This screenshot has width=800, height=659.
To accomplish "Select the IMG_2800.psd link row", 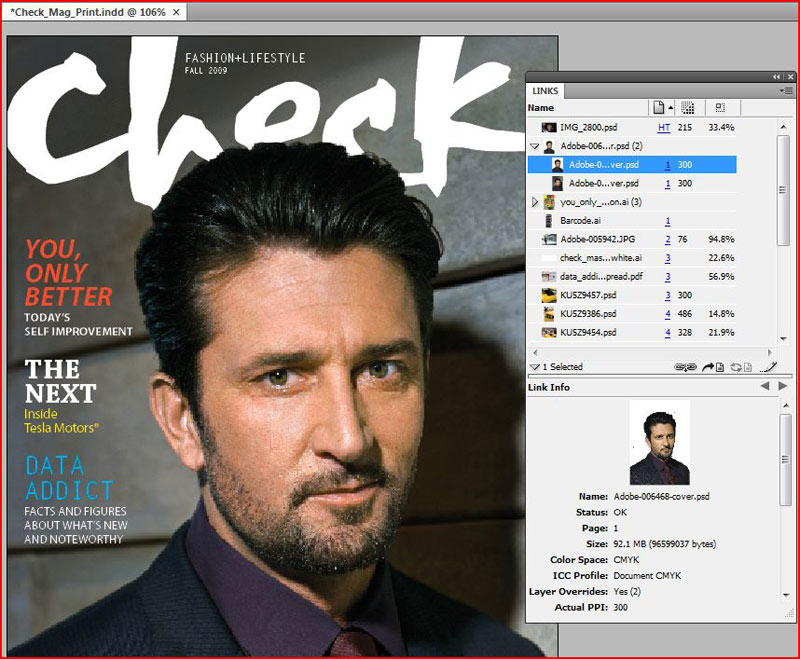I will point(632,128).
